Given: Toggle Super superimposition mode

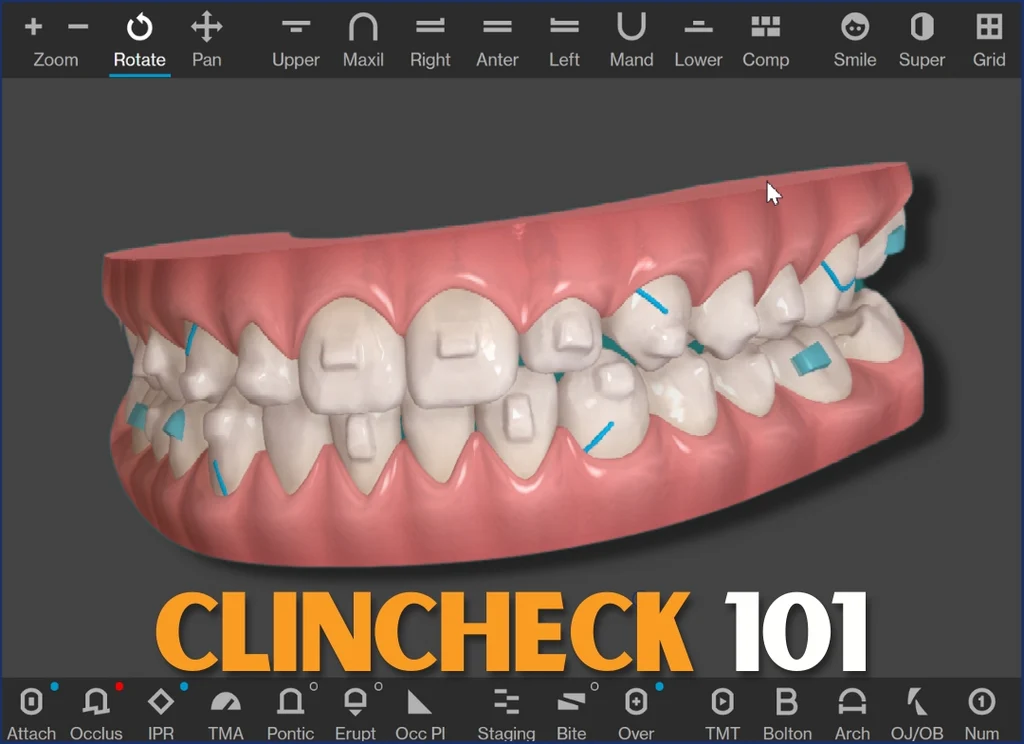Looking at the screenshot, I should 921,38.
